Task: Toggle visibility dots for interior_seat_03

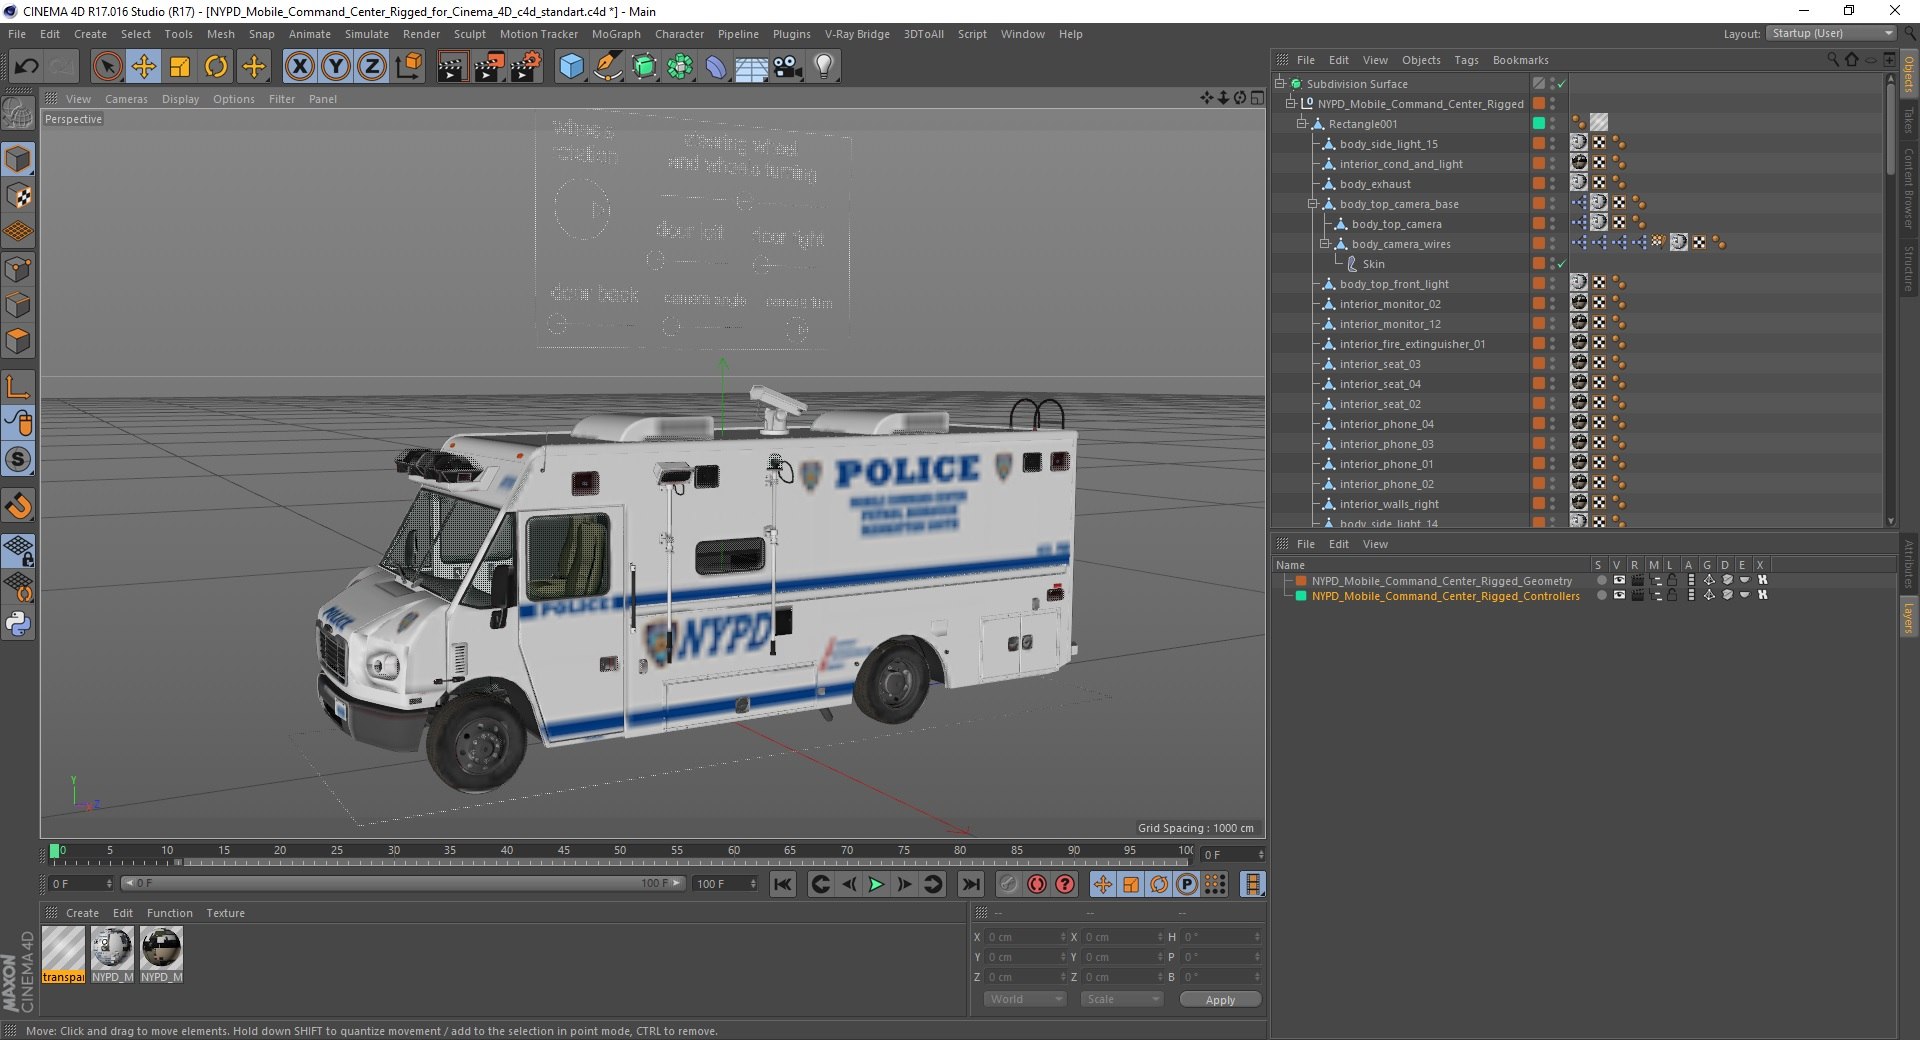Action: 1553,364
